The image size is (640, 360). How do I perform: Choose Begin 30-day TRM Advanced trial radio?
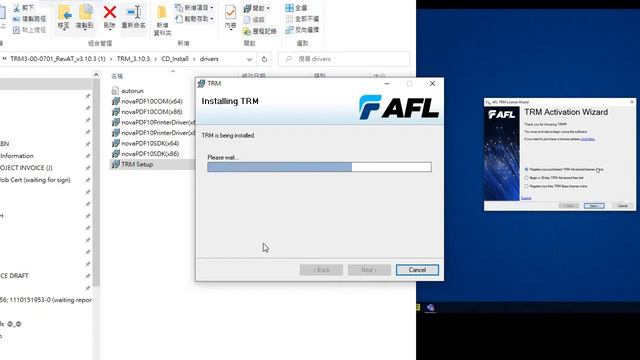(527, 178)
